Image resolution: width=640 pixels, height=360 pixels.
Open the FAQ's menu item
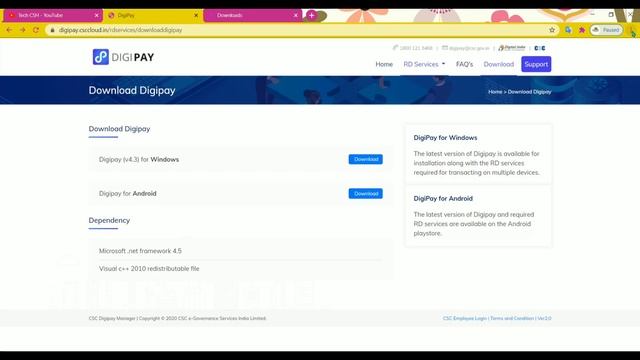coord(464,64)
